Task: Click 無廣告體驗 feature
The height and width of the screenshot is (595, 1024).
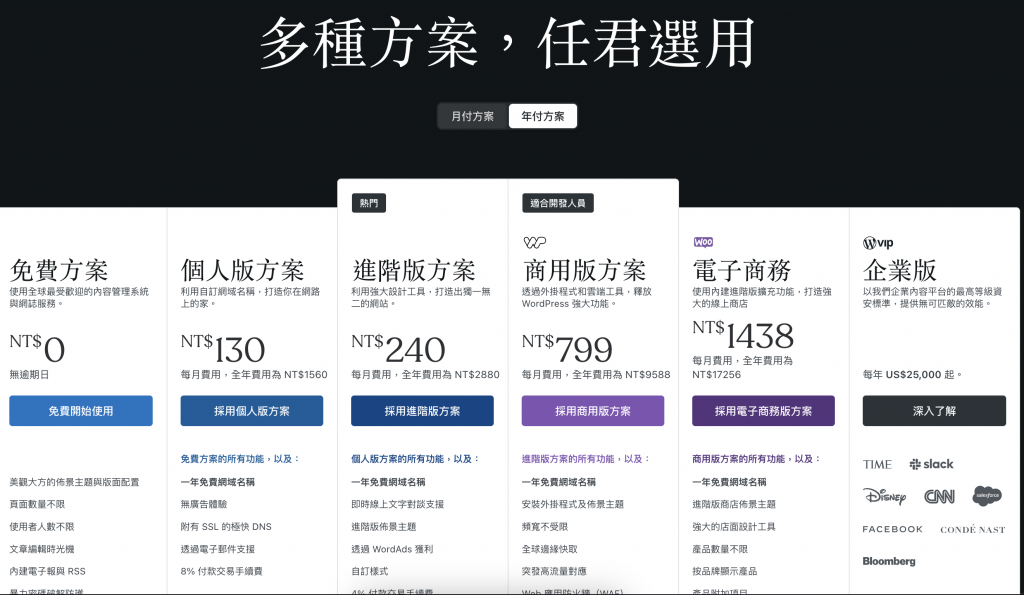Action: click(x=204, y=504)
